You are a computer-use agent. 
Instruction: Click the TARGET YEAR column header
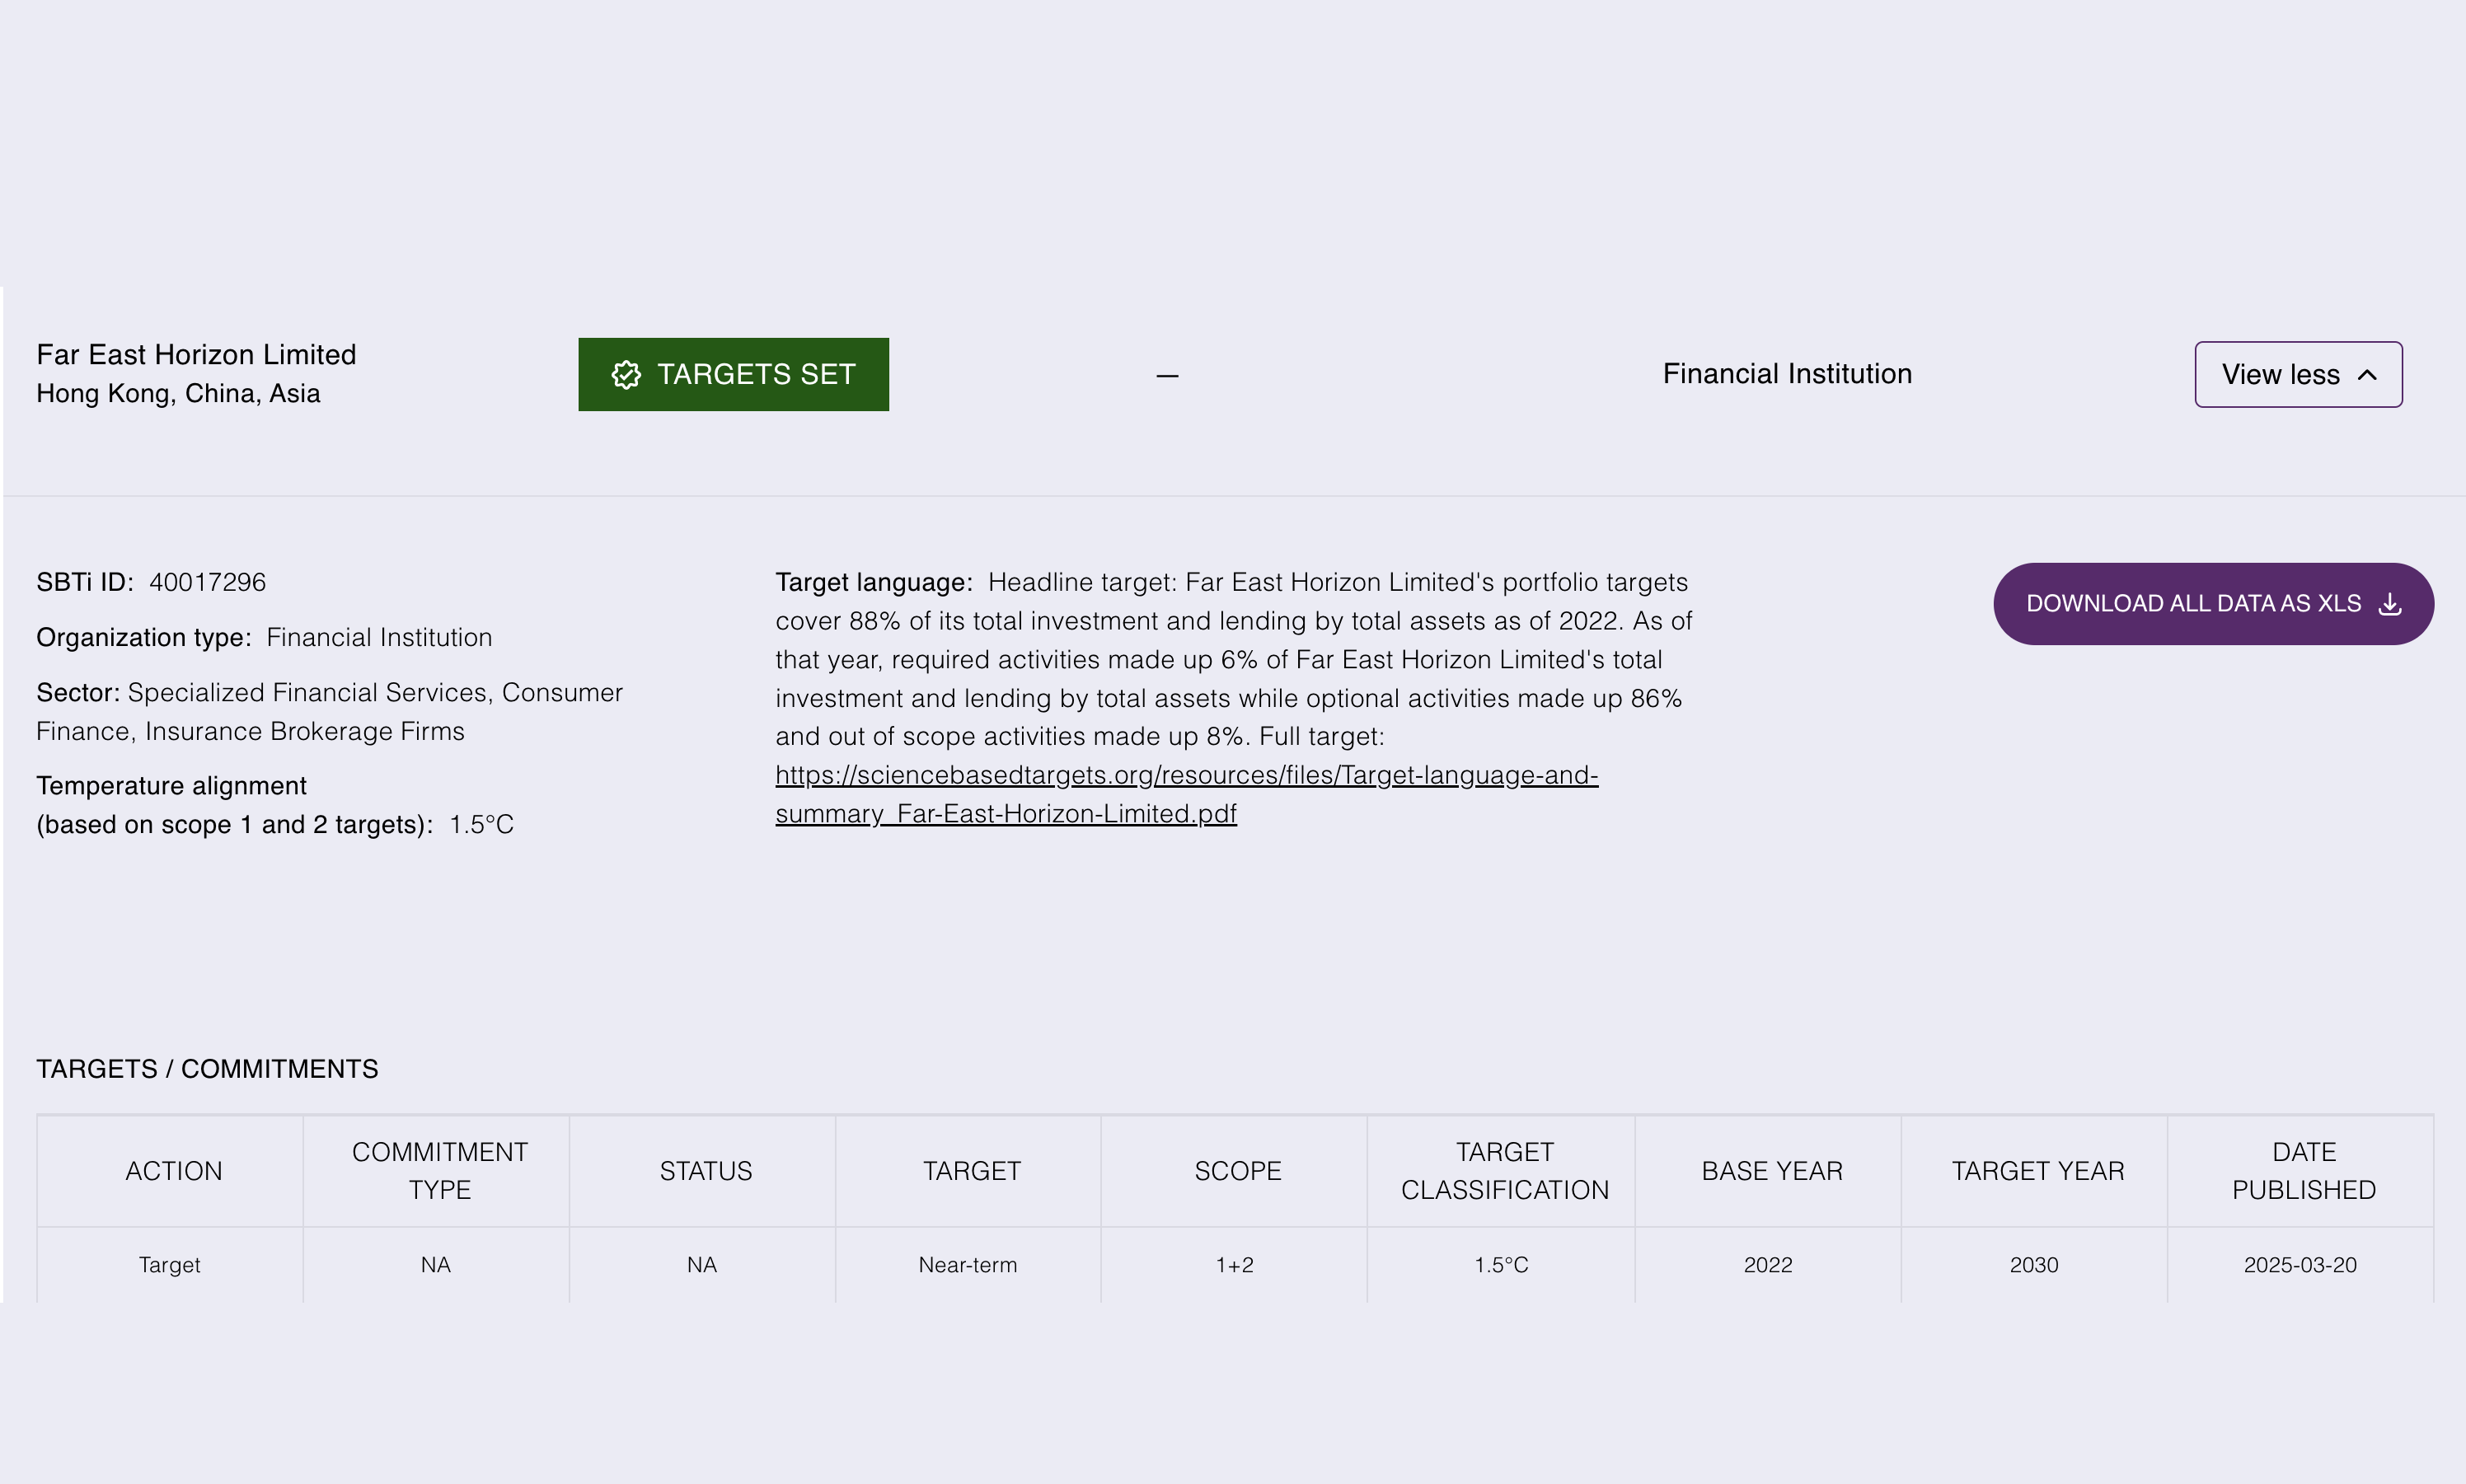(2037, 1171)
